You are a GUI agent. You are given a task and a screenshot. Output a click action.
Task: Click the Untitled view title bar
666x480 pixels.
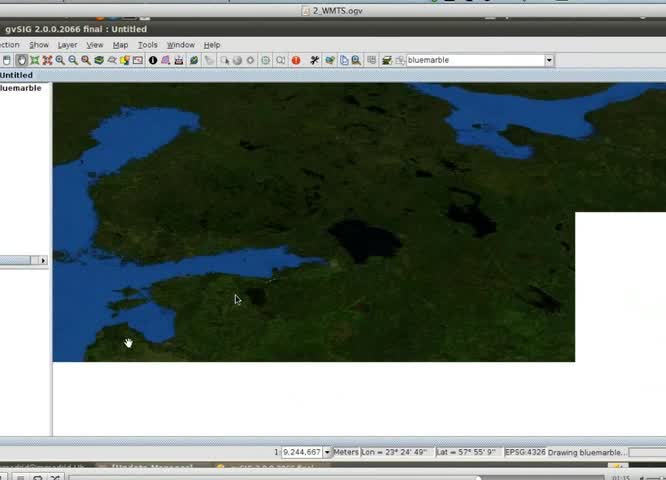tap(333, 75)
